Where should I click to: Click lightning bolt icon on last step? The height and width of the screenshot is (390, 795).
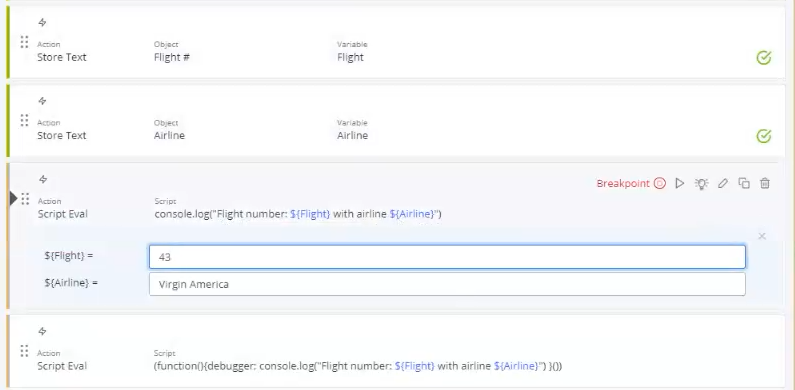click(x=43, y=331)
